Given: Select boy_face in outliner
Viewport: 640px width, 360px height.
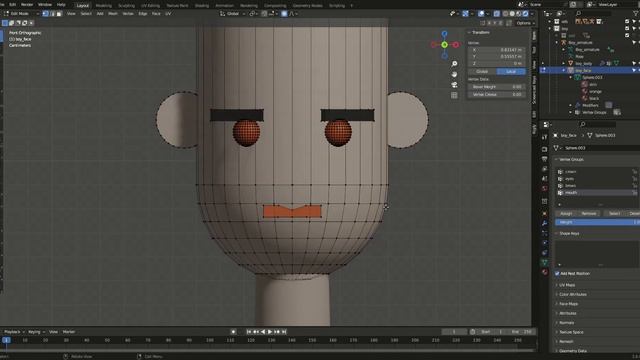Looking at the screenshot, I should (x=583, y=71).
